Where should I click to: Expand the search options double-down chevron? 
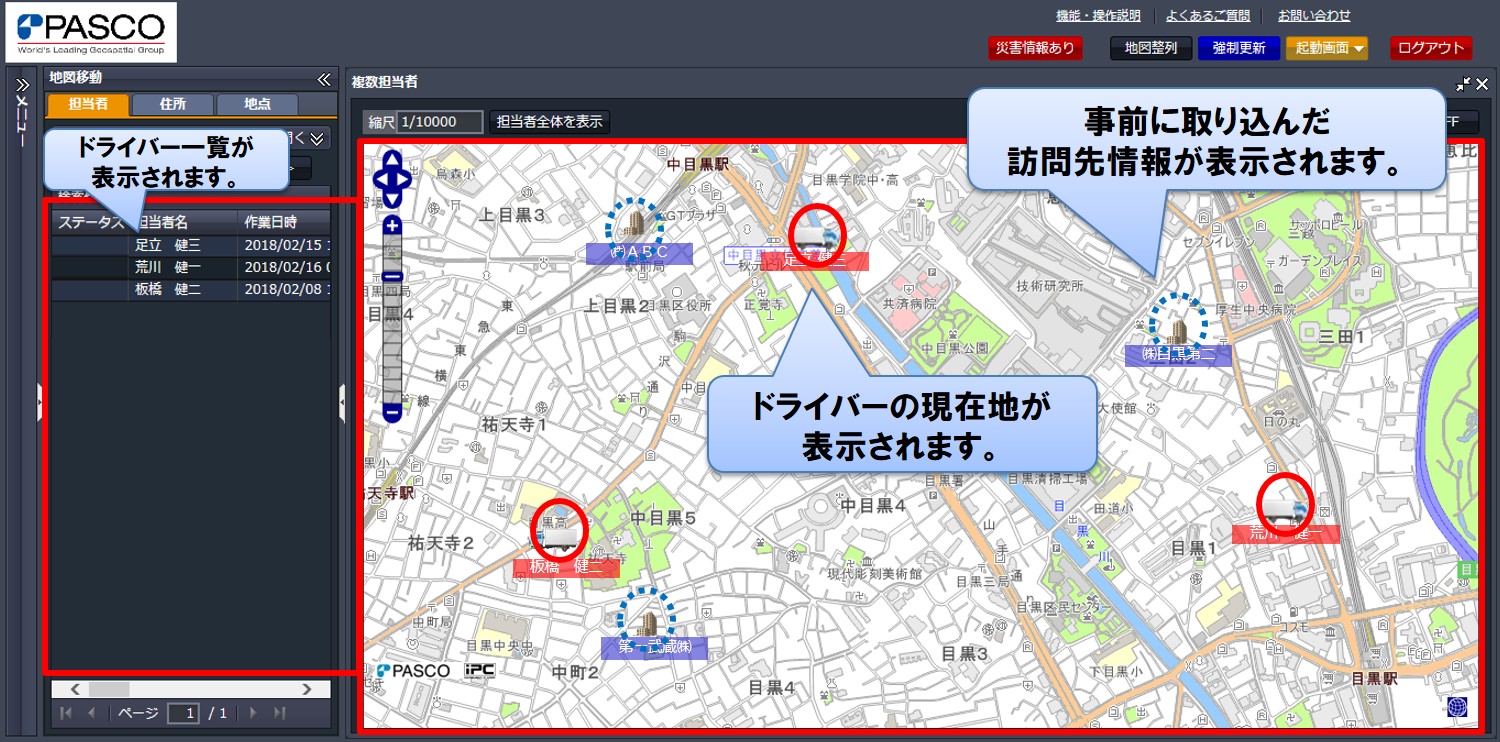pyautogui.click(x=317, y=139)
